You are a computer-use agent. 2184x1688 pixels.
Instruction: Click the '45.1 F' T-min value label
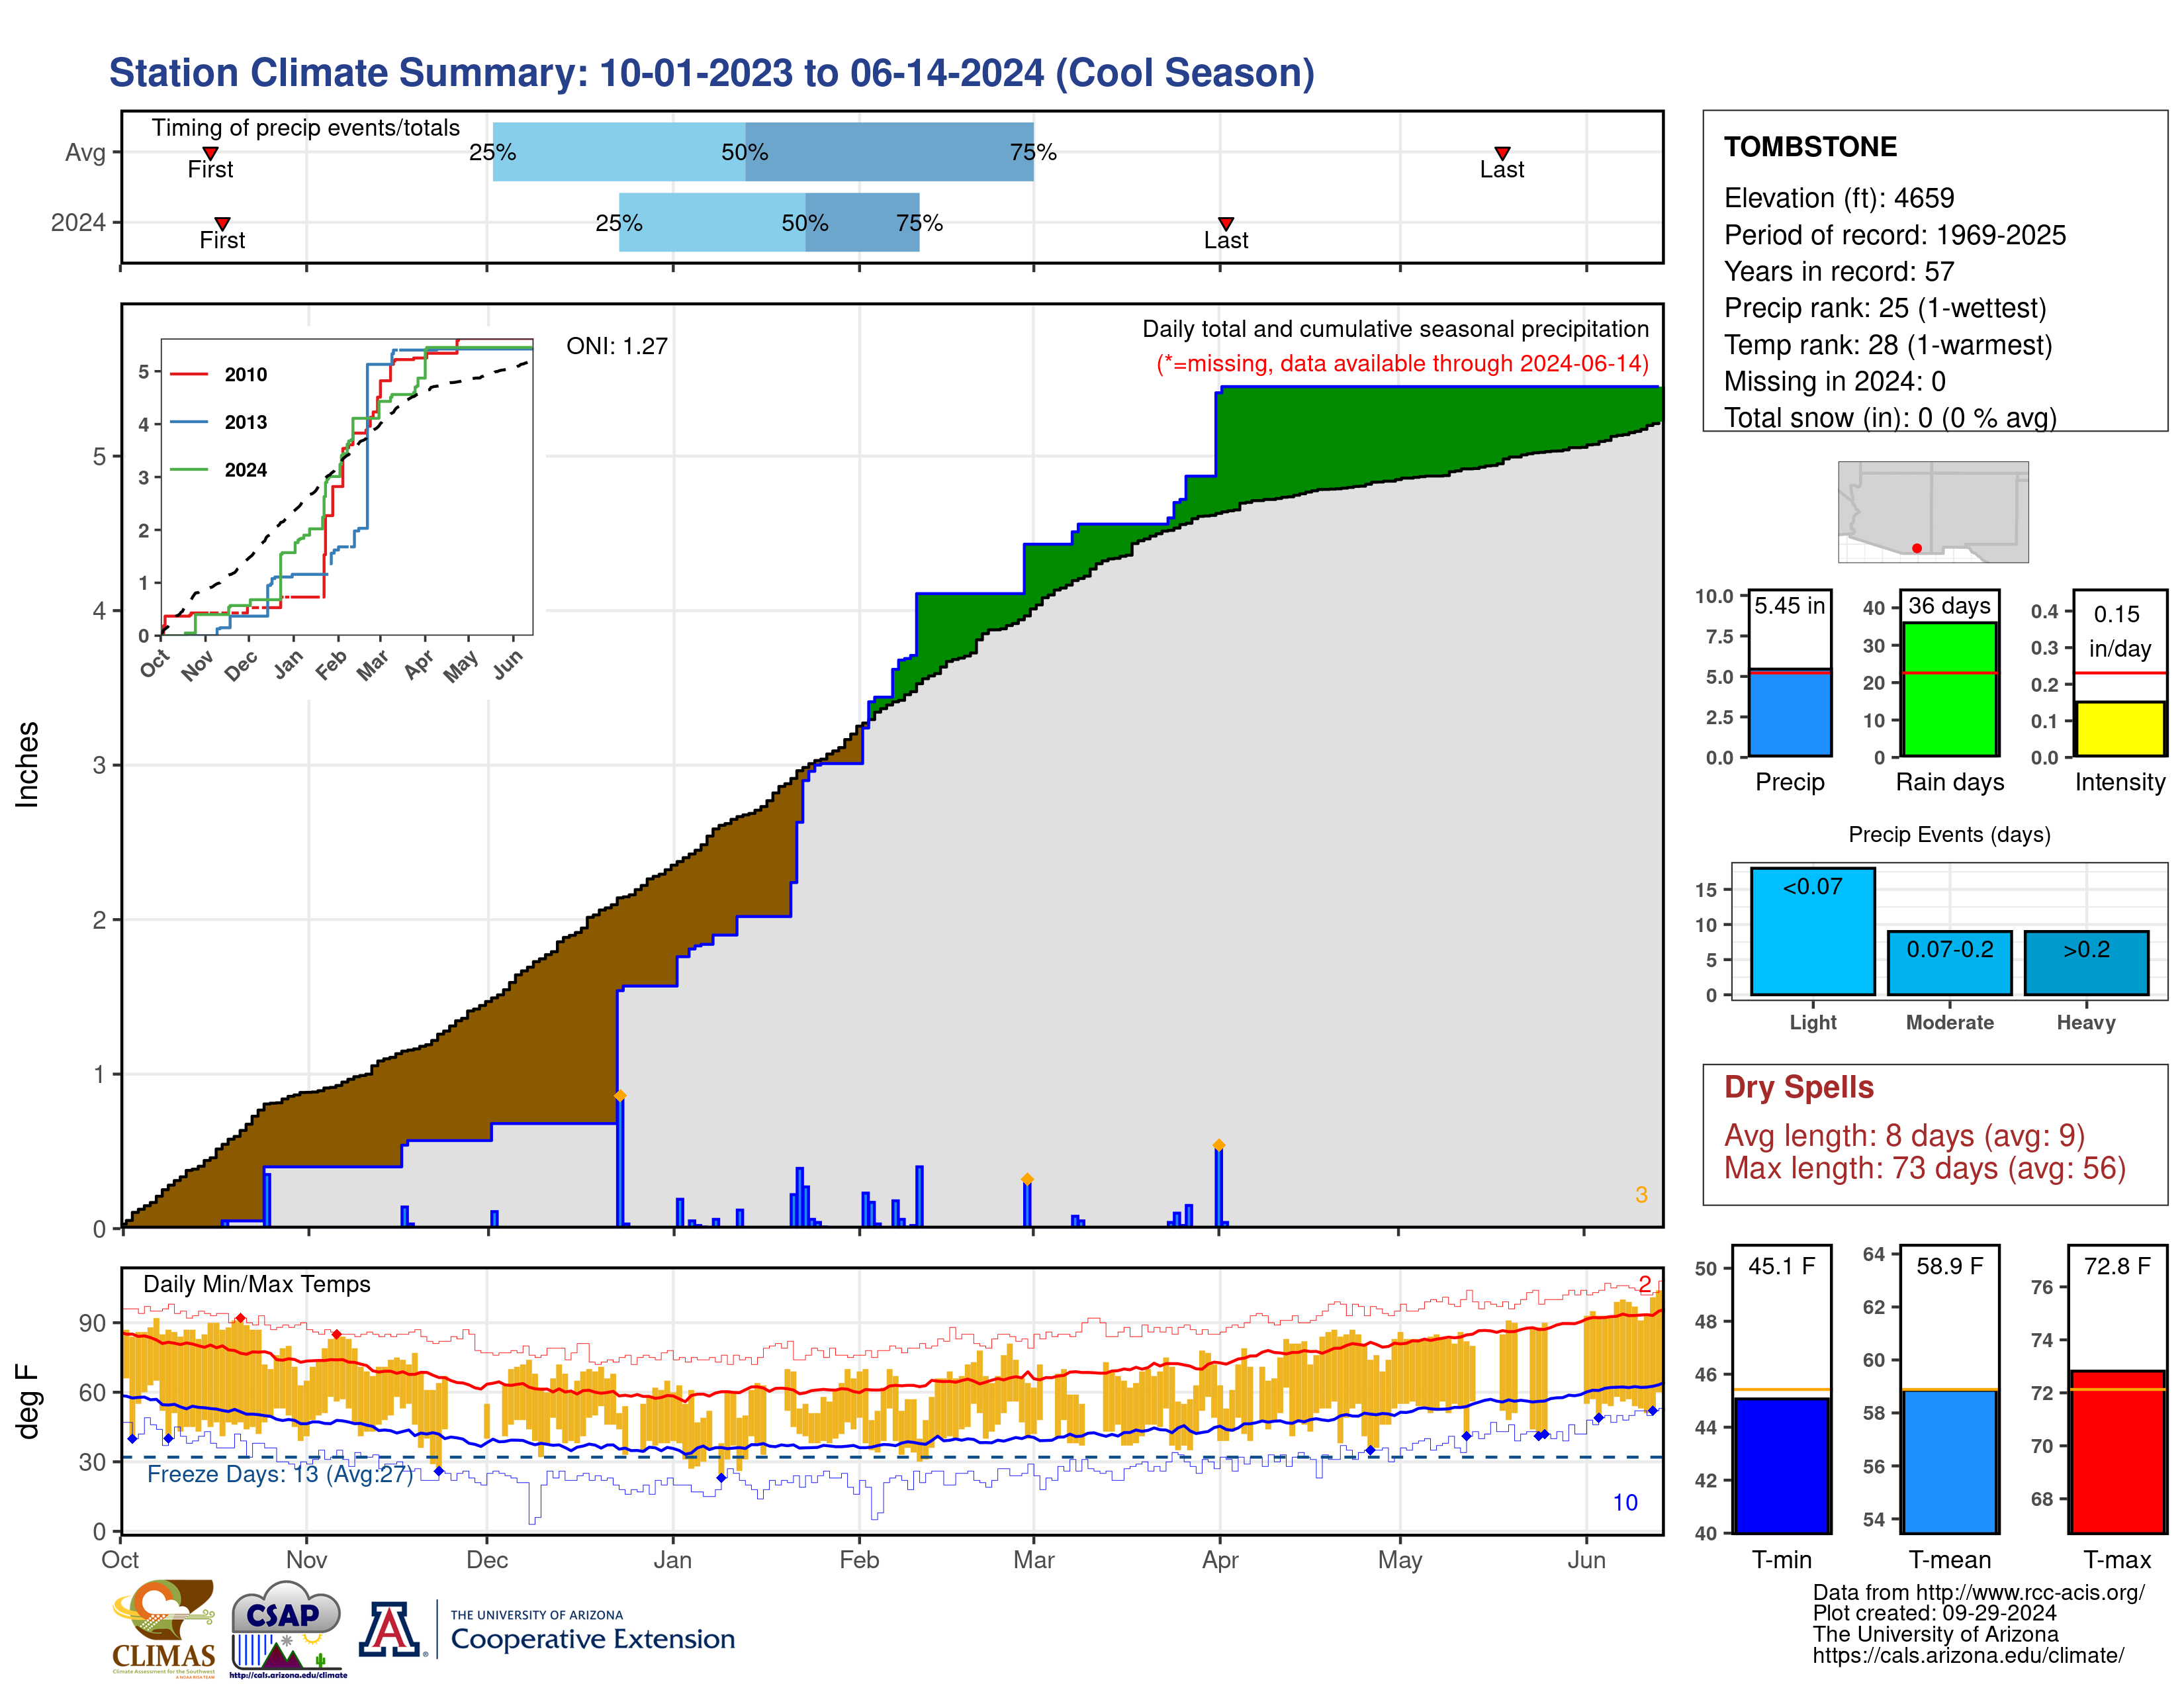coord(1782,1266)
